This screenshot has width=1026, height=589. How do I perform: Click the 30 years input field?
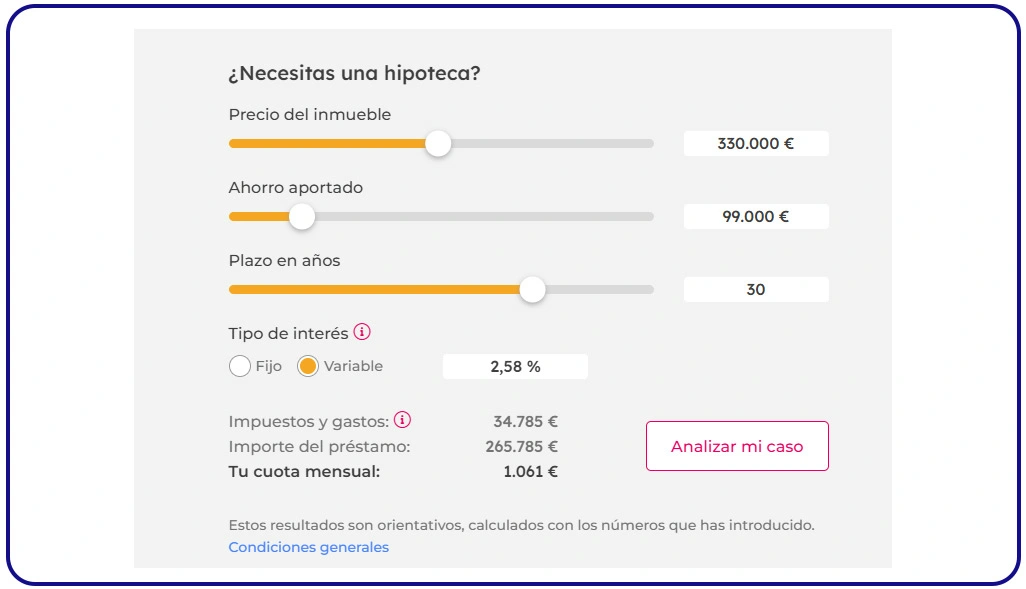(755, 289)
